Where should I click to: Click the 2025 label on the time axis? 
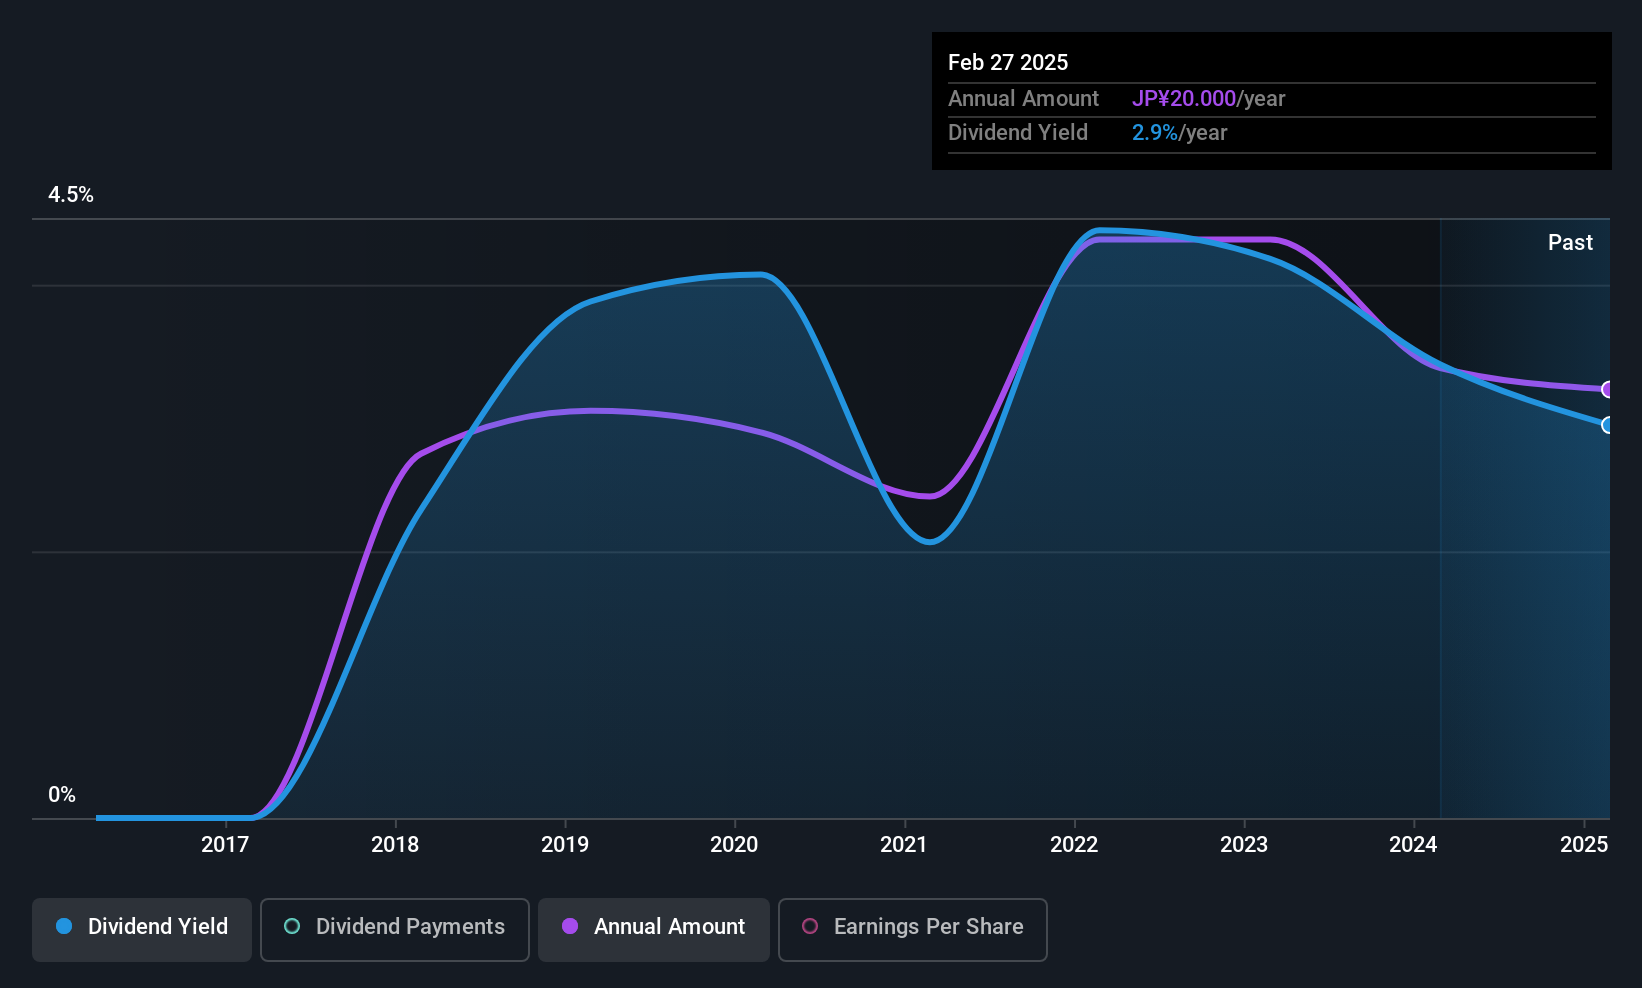pos(1584,844)
